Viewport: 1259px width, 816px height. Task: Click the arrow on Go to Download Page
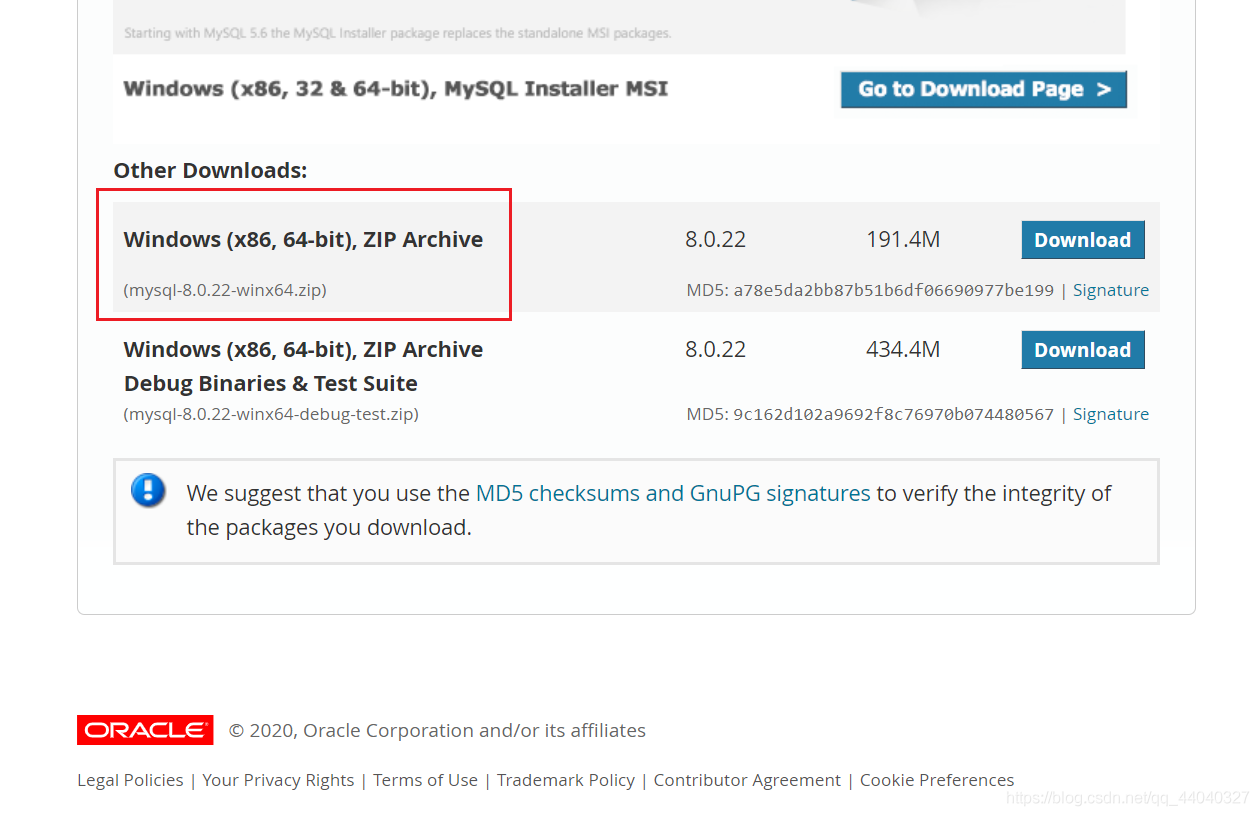coord(1105,89)
